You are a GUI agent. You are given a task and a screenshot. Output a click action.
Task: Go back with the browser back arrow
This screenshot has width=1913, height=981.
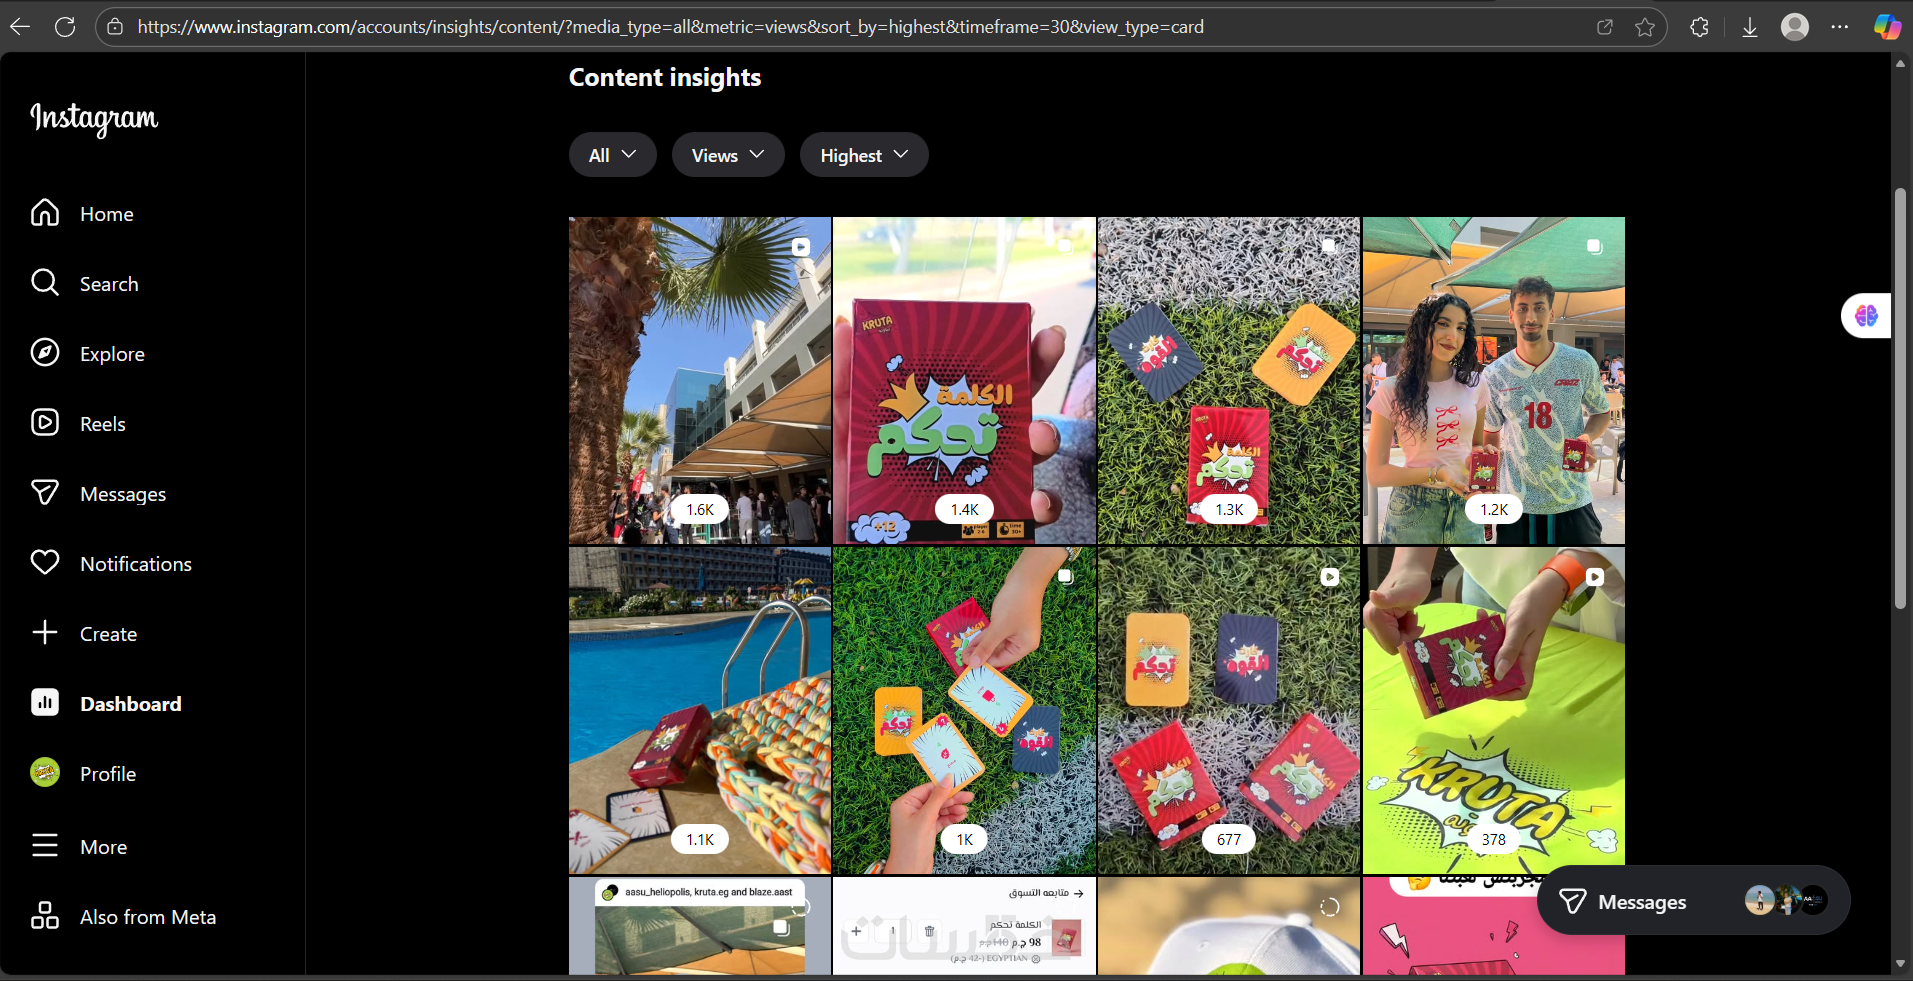pyautogui.click(x=20, y=27)
